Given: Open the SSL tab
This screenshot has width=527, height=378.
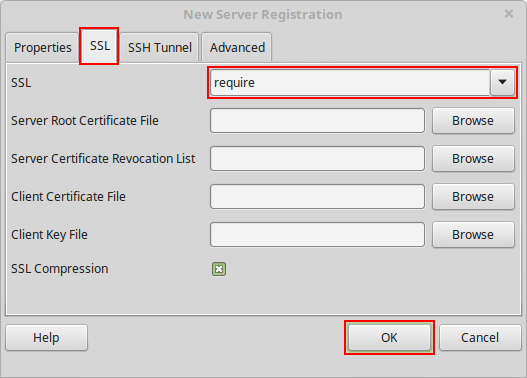Looking at the screenshot, I should coord(99,46).
